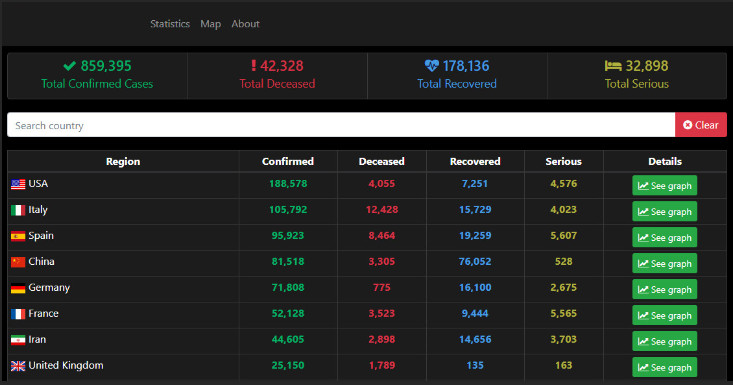This screenshot has width=733, height=385.
Task: Click USA deceased value 4,055
Action: point(382,184)
